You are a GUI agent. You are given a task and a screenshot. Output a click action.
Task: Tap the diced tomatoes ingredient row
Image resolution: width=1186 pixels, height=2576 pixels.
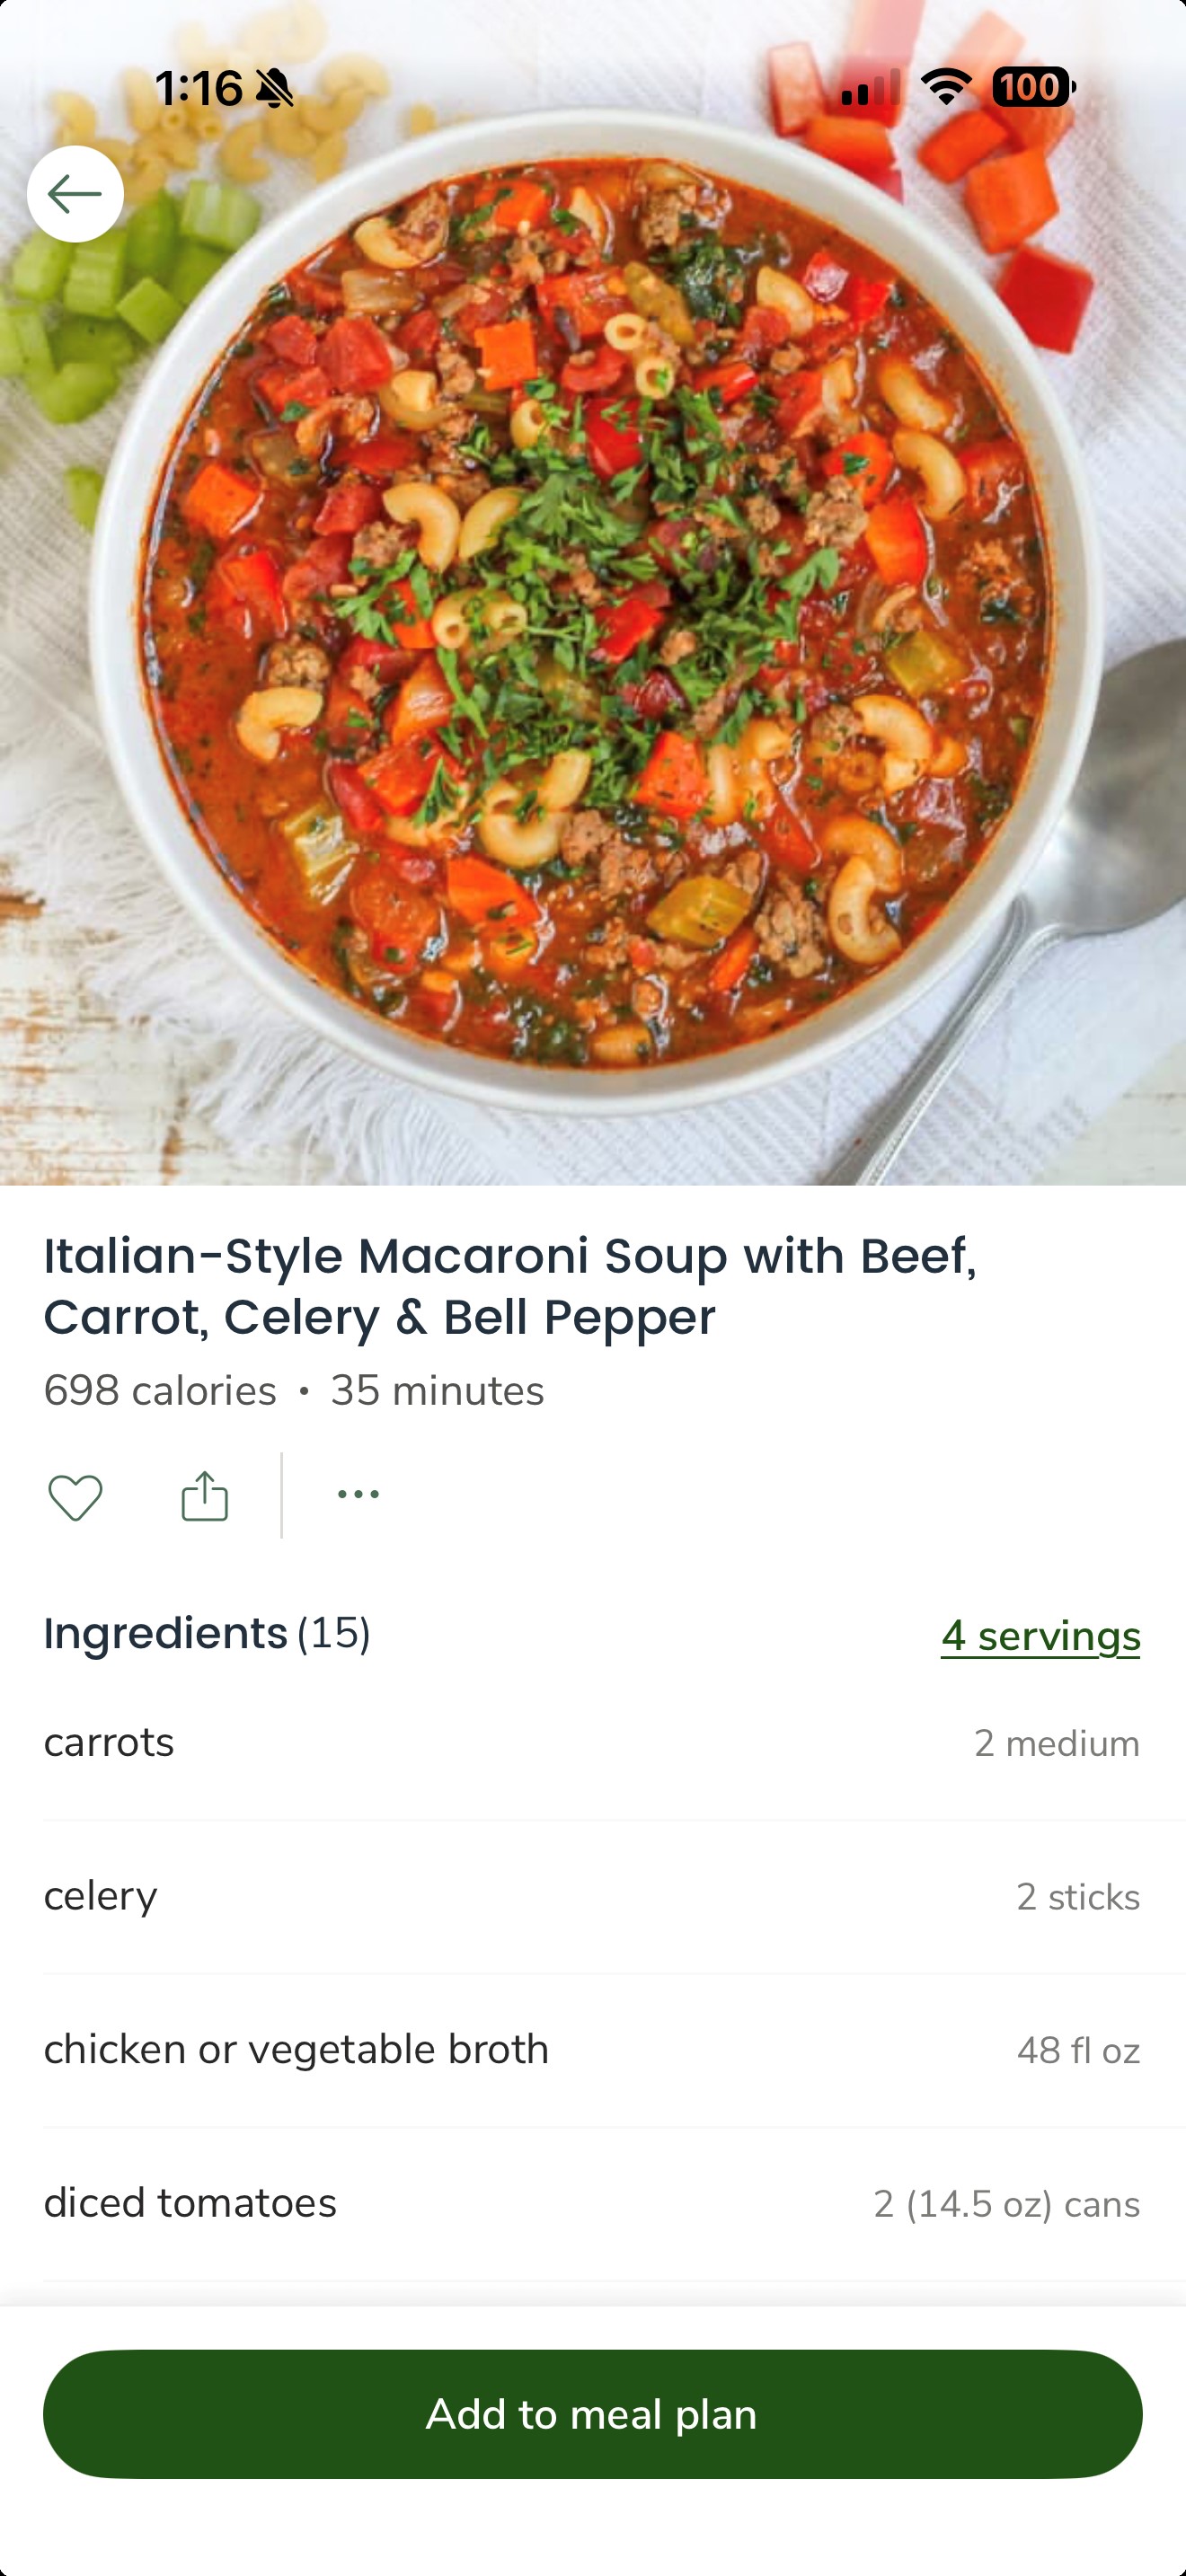592,2203
